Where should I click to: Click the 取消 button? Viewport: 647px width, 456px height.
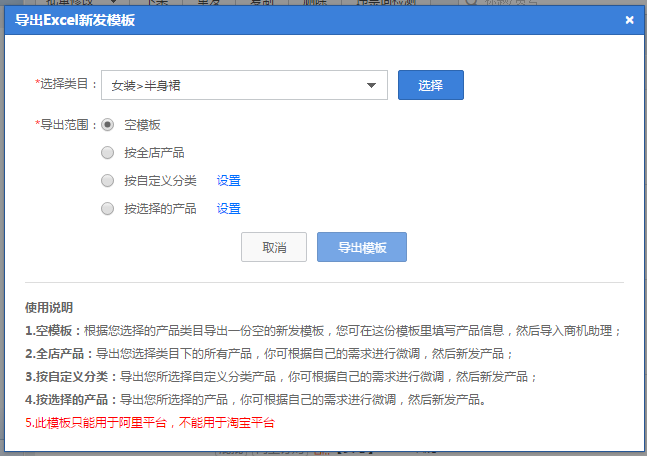pos(274,247)
